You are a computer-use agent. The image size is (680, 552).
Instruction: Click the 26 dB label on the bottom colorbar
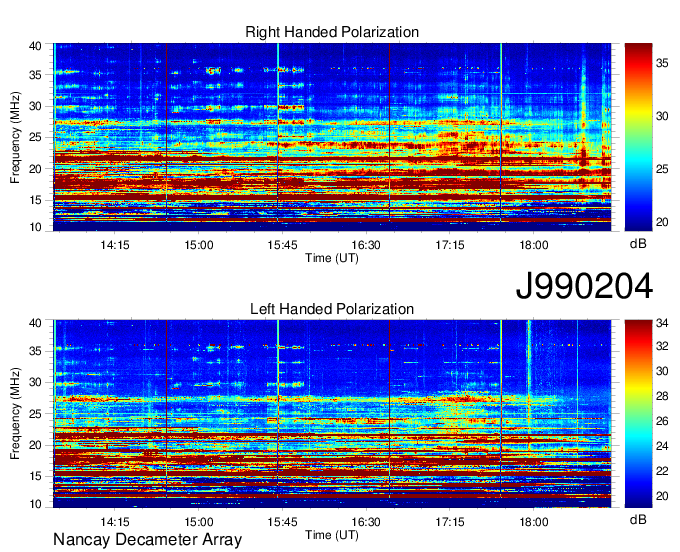point(662,421)
